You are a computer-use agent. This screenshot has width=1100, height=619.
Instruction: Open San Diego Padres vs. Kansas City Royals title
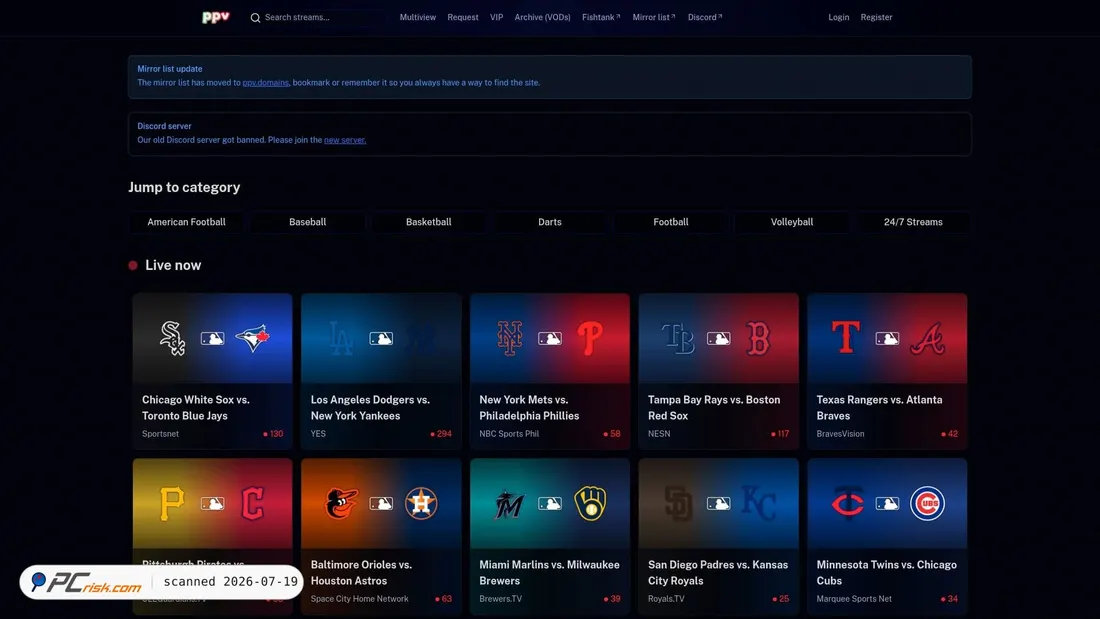pyautogui.click(x=718, y=573)
